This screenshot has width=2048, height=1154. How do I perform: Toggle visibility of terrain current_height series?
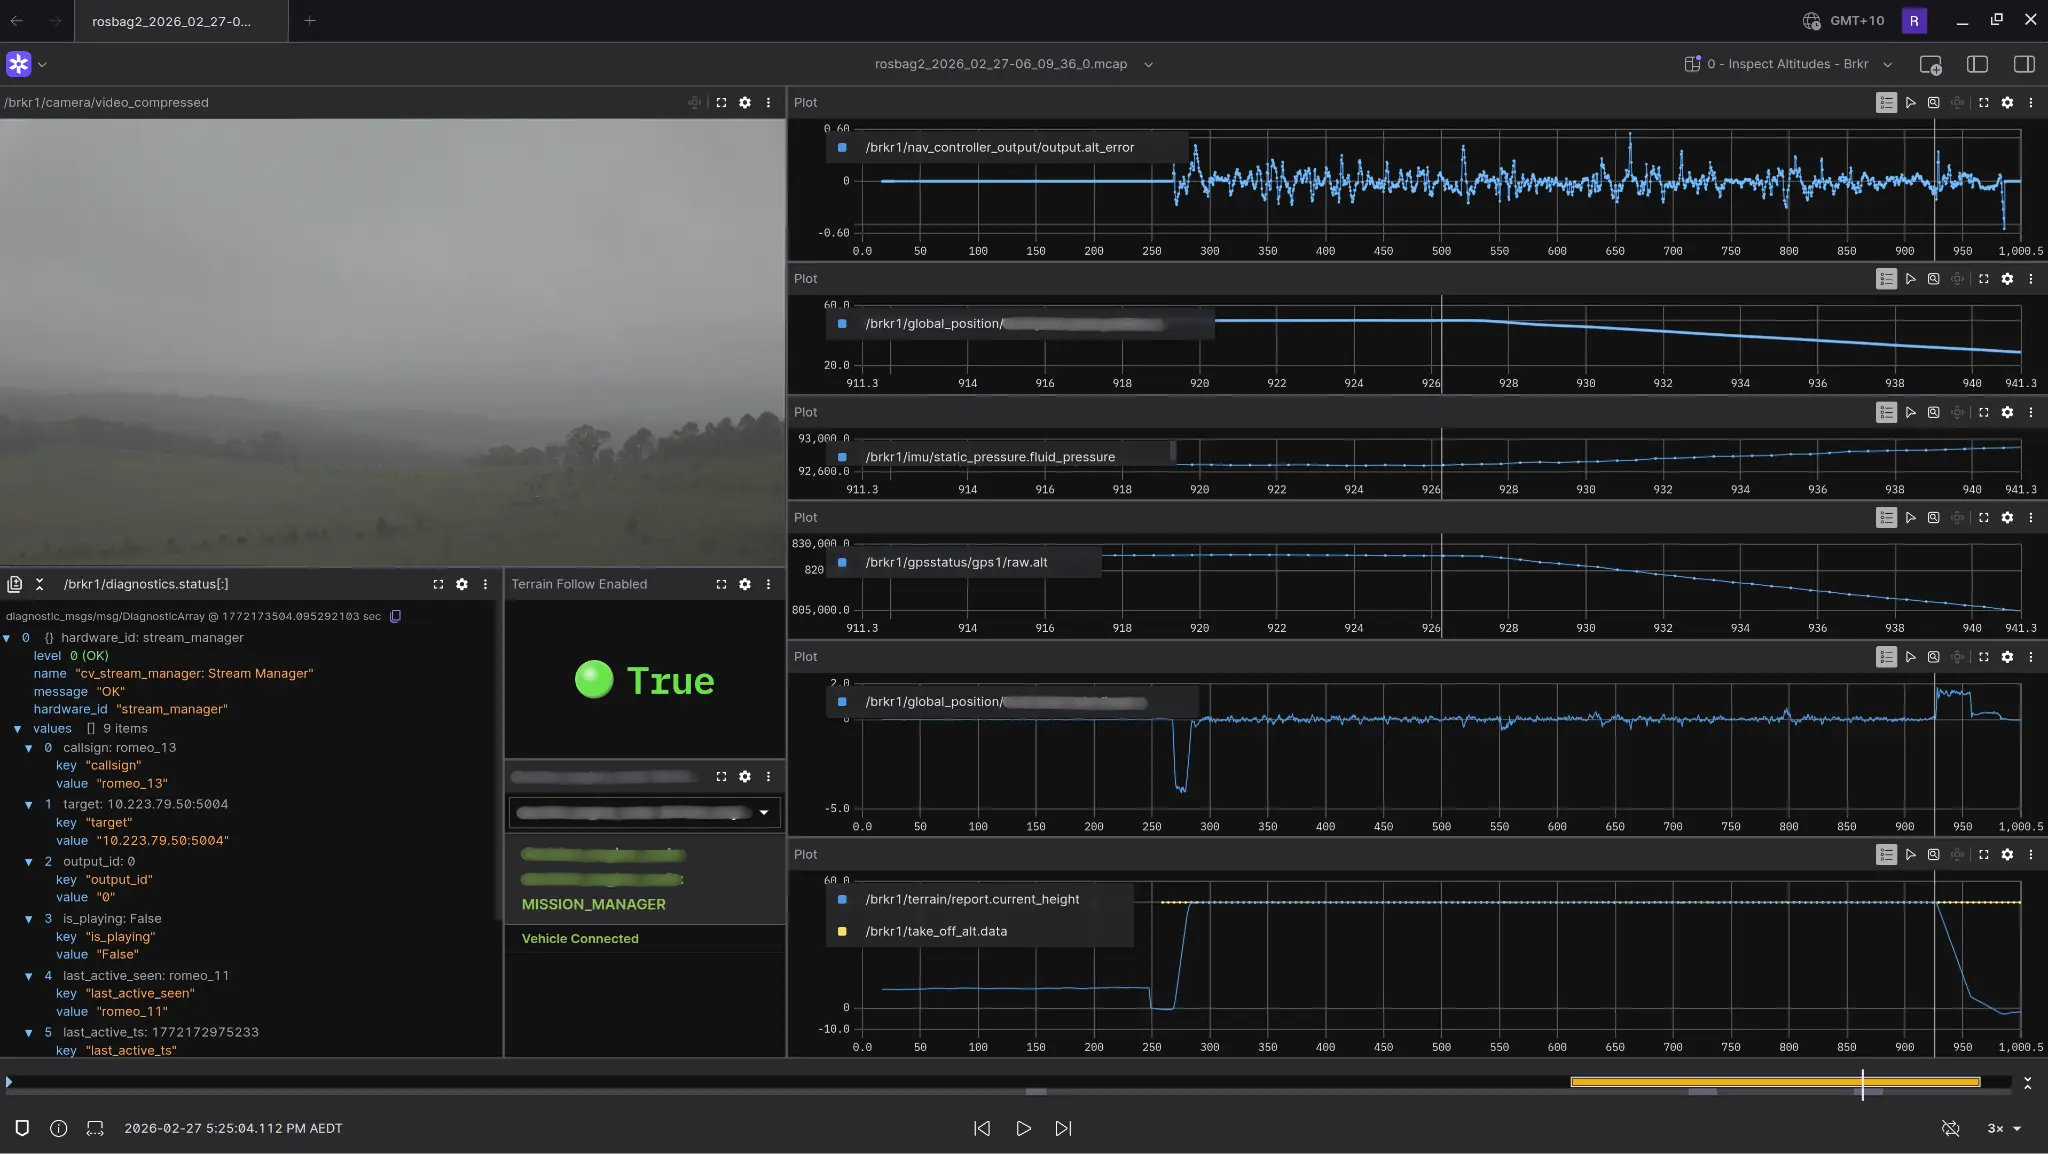842,899
